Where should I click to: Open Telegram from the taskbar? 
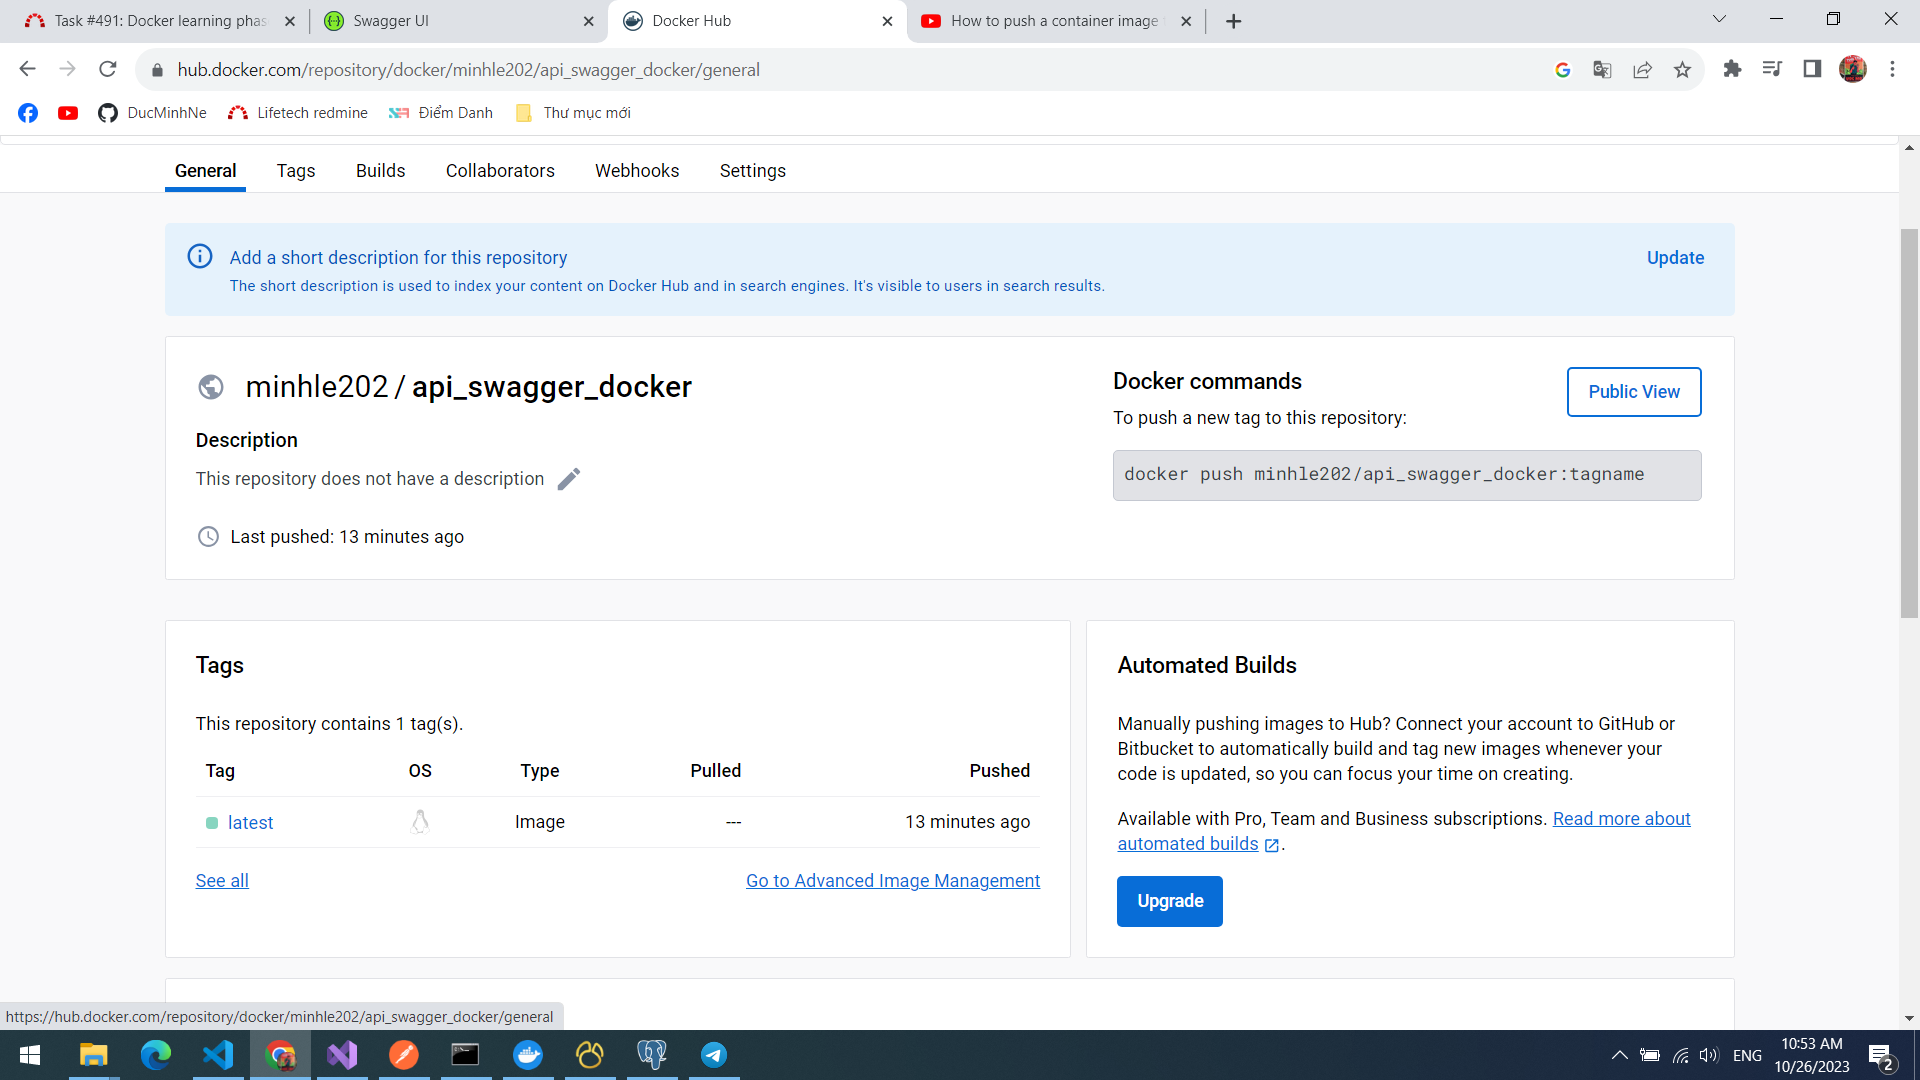click(x=714, y=1055)
